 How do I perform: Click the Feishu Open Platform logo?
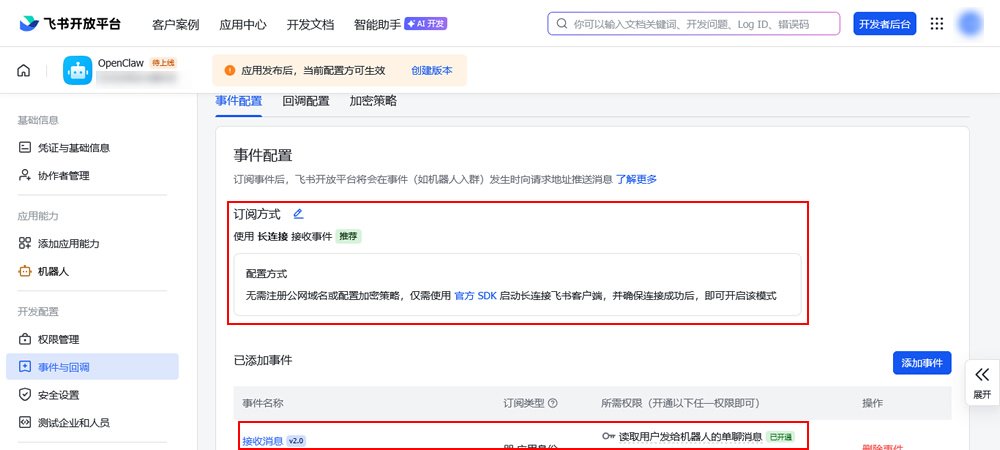pyautogui.click(x=70, y=24)
